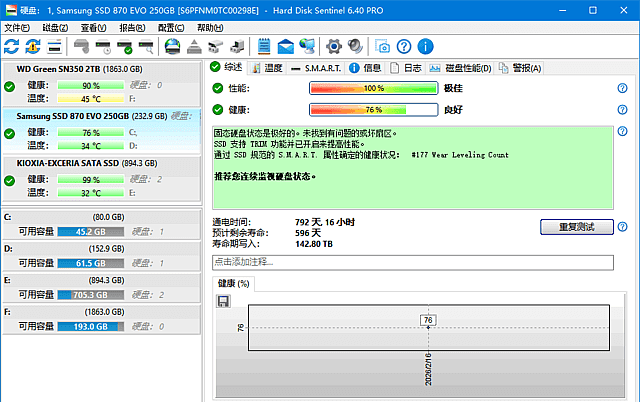Viewport: 640px width, 402px height.
Task: Click the eject triangle toolbar icon
Action: [x=194, y=47]
